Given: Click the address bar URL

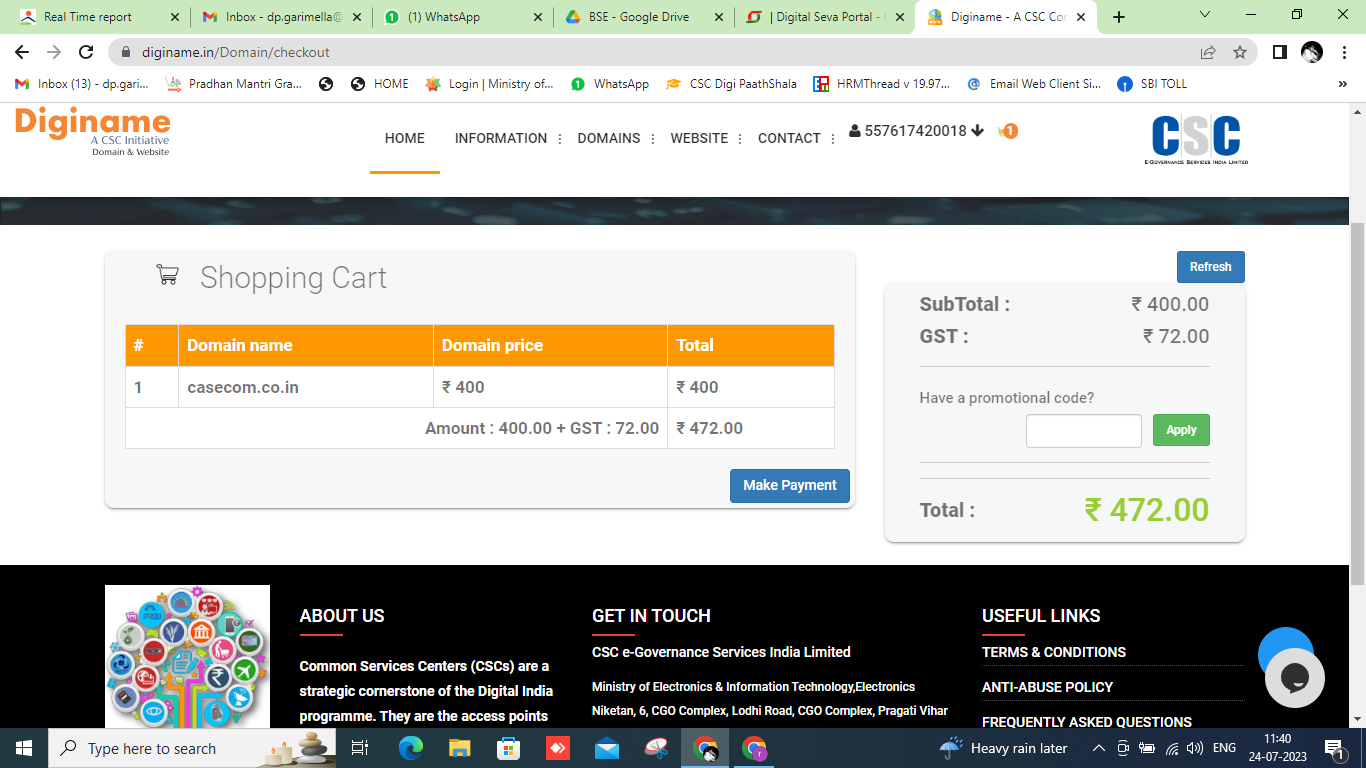Looking at the screenshot, I should (x=236, y=52).
